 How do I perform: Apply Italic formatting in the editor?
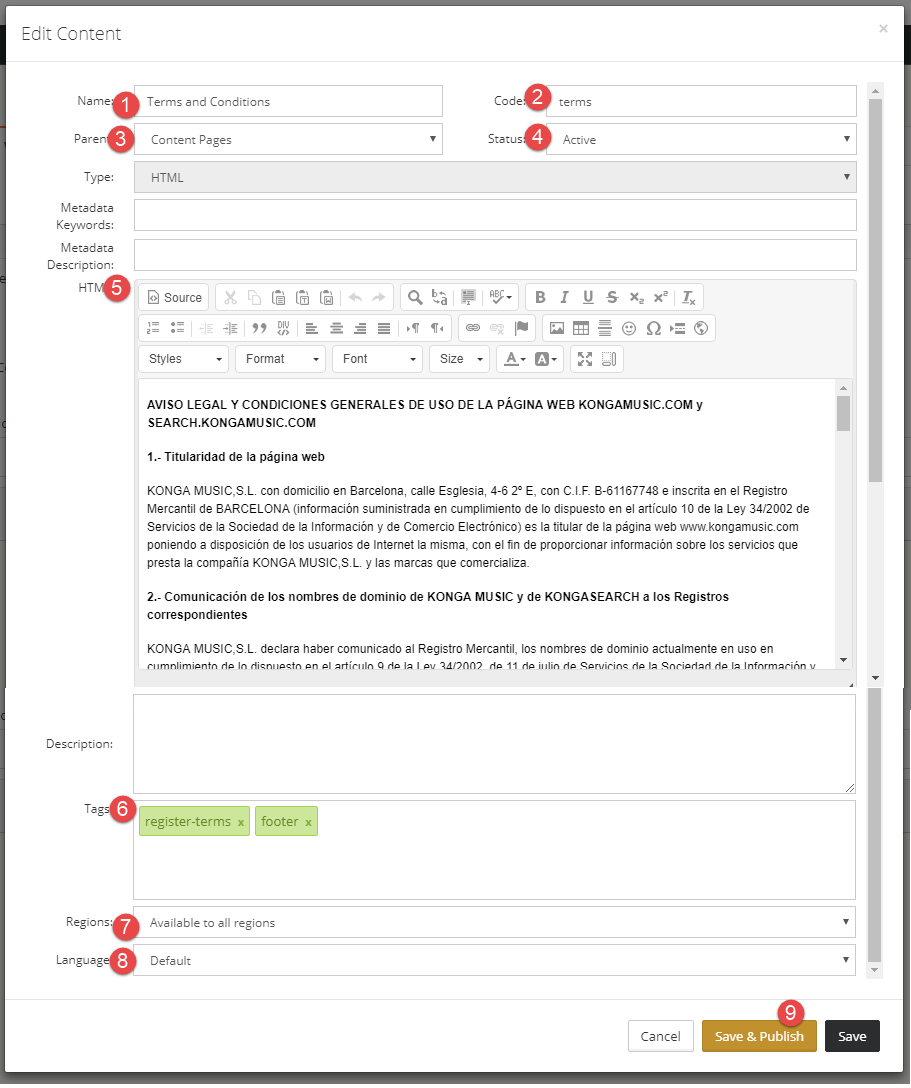pos(564,298)
